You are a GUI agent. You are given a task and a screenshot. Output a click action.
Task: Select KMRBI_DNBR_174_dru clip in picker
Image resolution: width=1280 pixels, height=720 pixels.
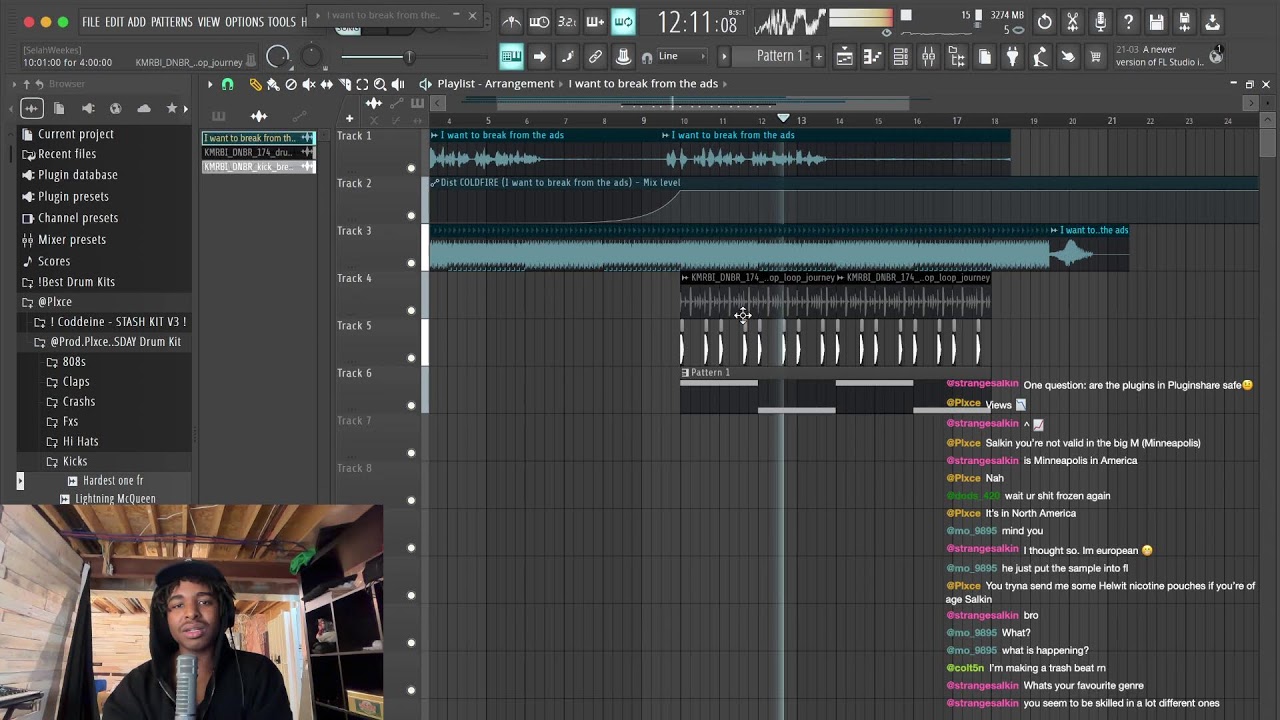259,153
